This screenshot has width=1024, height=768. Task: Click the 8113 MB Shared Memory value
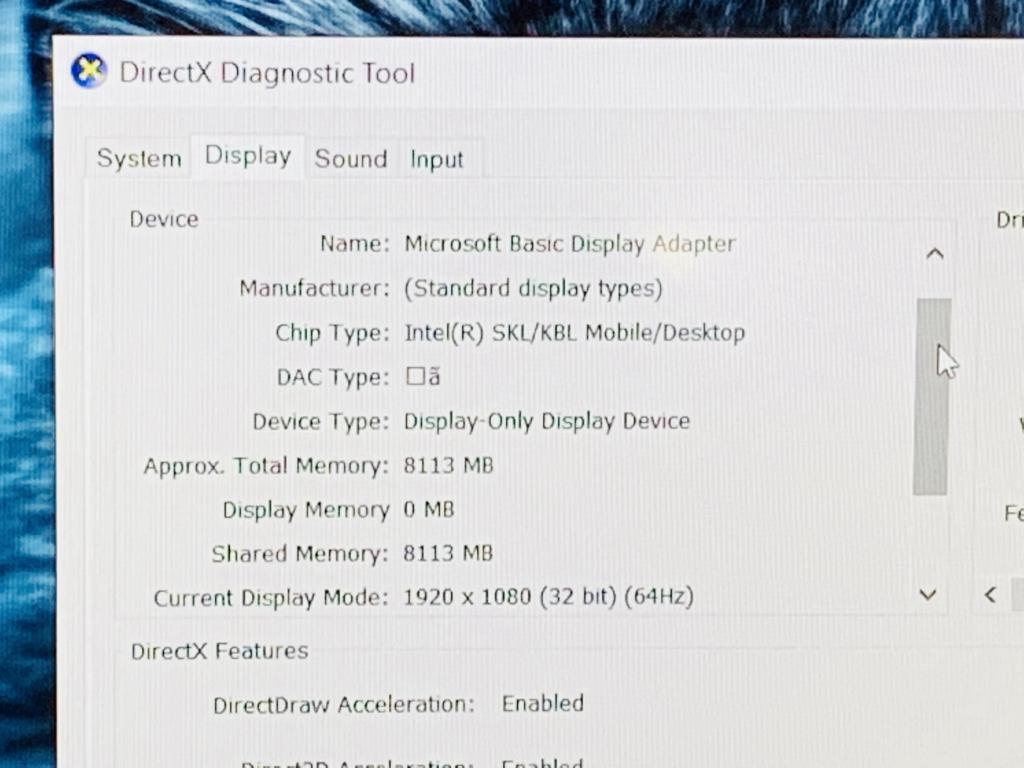(447, 553)
